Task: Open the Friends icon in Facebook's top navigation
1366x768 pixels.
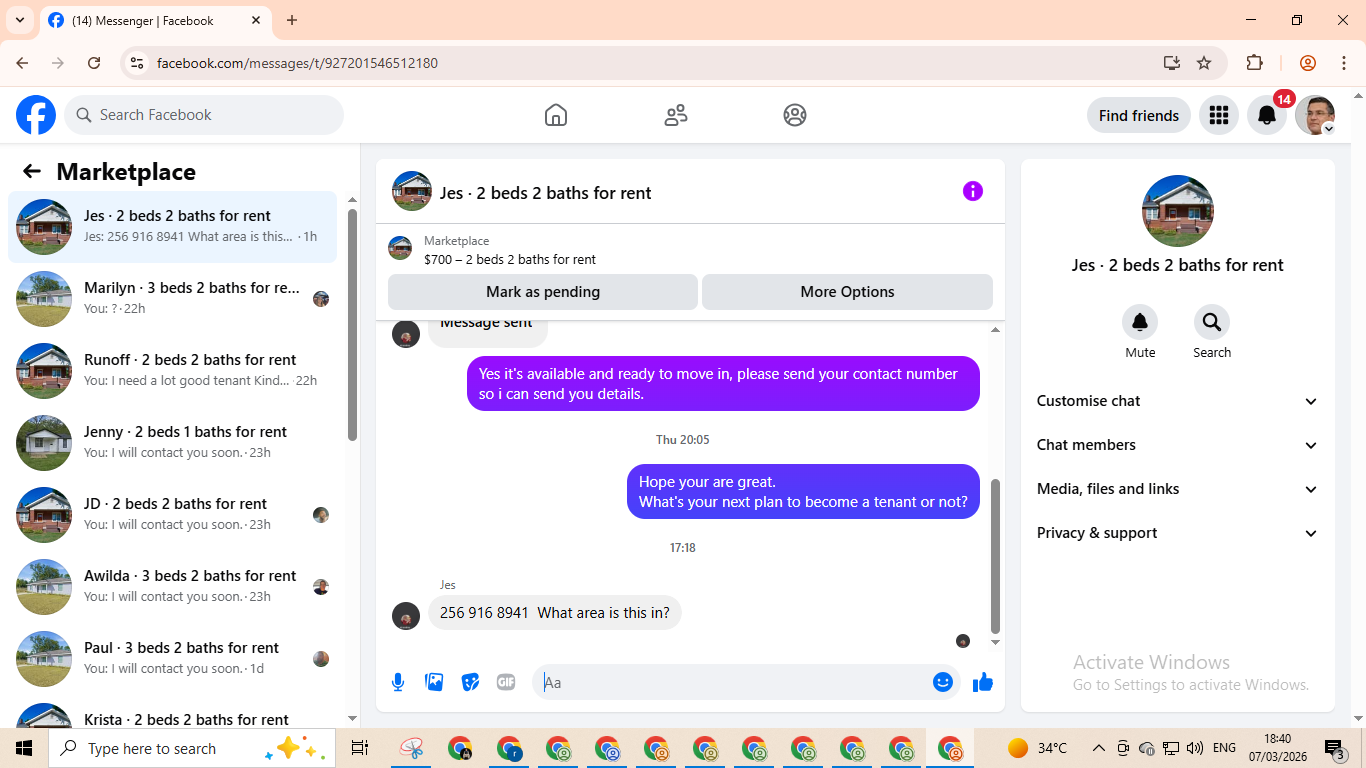Action: [x=676, y=115]
